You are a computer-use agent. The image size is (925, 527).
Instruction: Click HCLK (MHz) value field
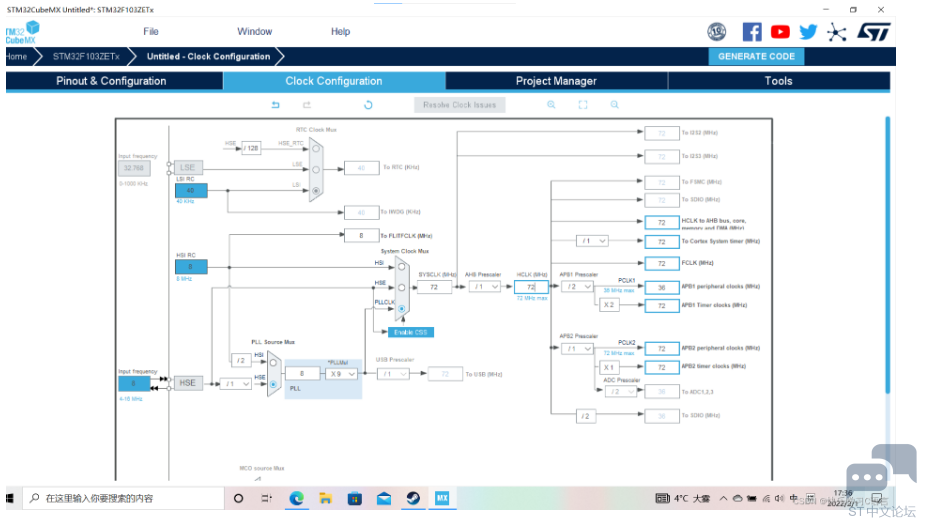(531, 287)
